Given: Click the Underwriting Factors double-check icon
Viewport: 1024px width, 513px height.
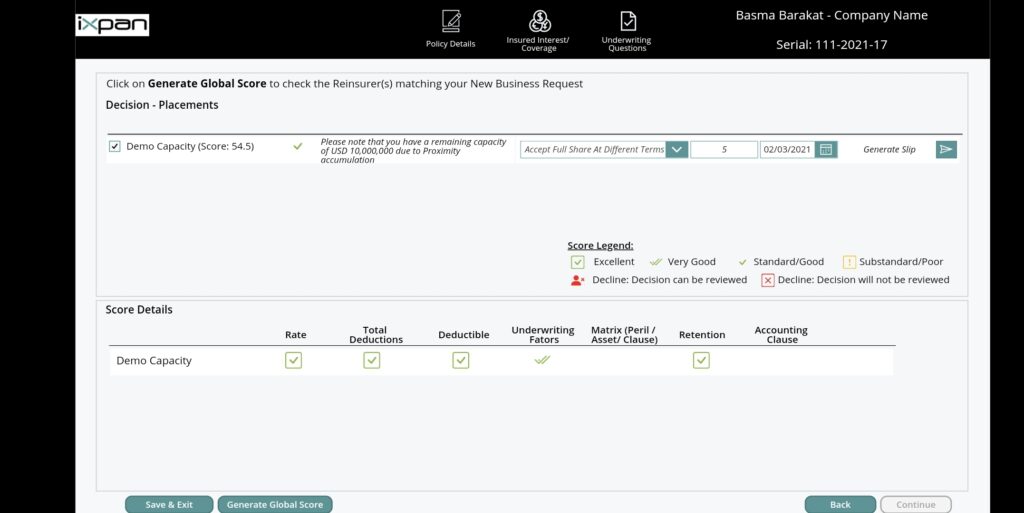Looking at the screenshot, I should pos(543,360).
